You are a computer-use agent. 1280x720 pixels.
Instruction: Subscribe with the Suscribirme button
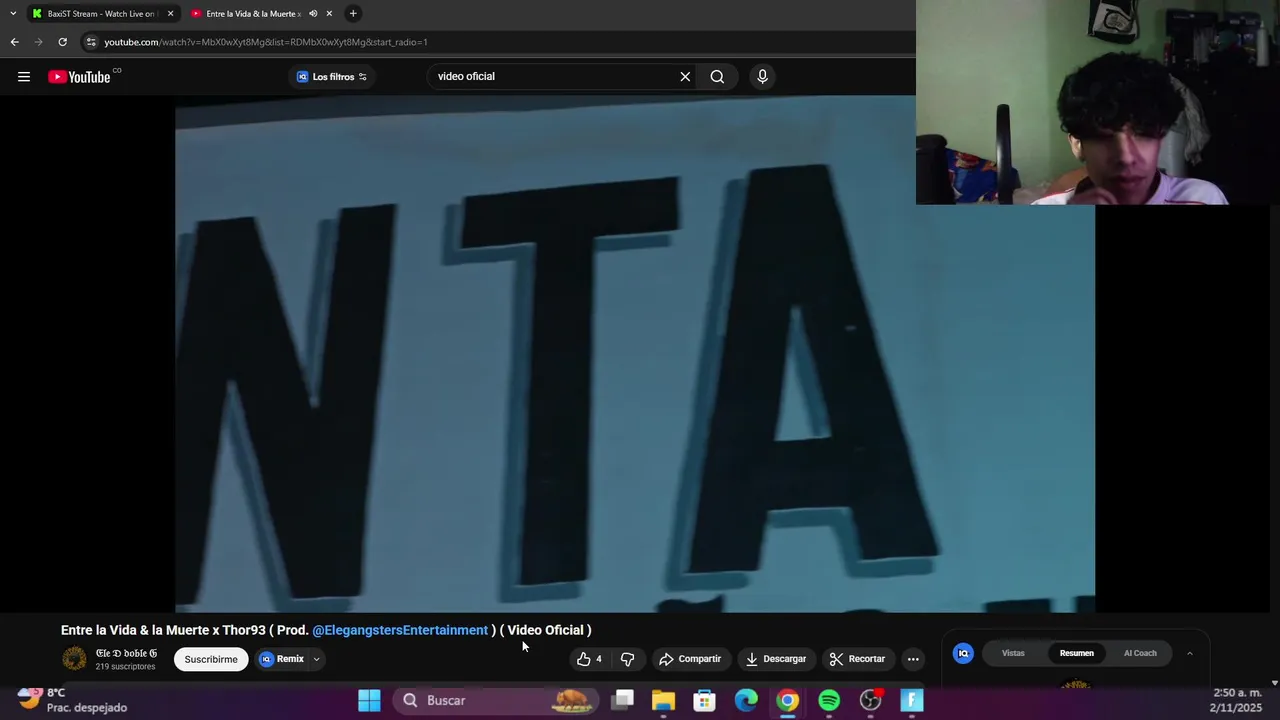211,659
